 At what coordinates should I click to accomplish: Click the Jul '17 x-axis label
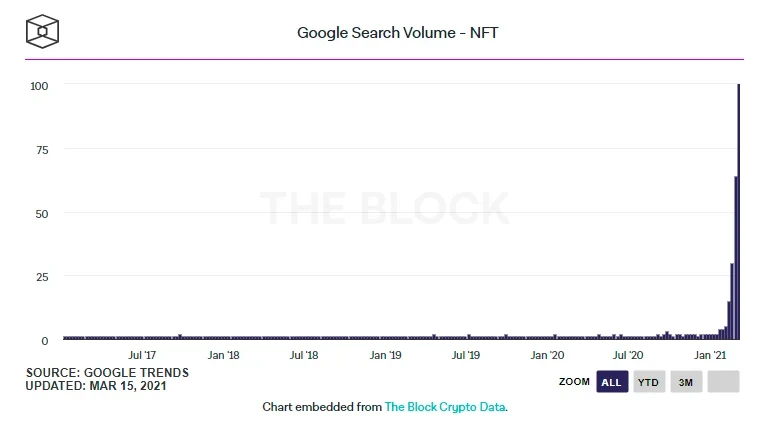(x=142, y=355)
